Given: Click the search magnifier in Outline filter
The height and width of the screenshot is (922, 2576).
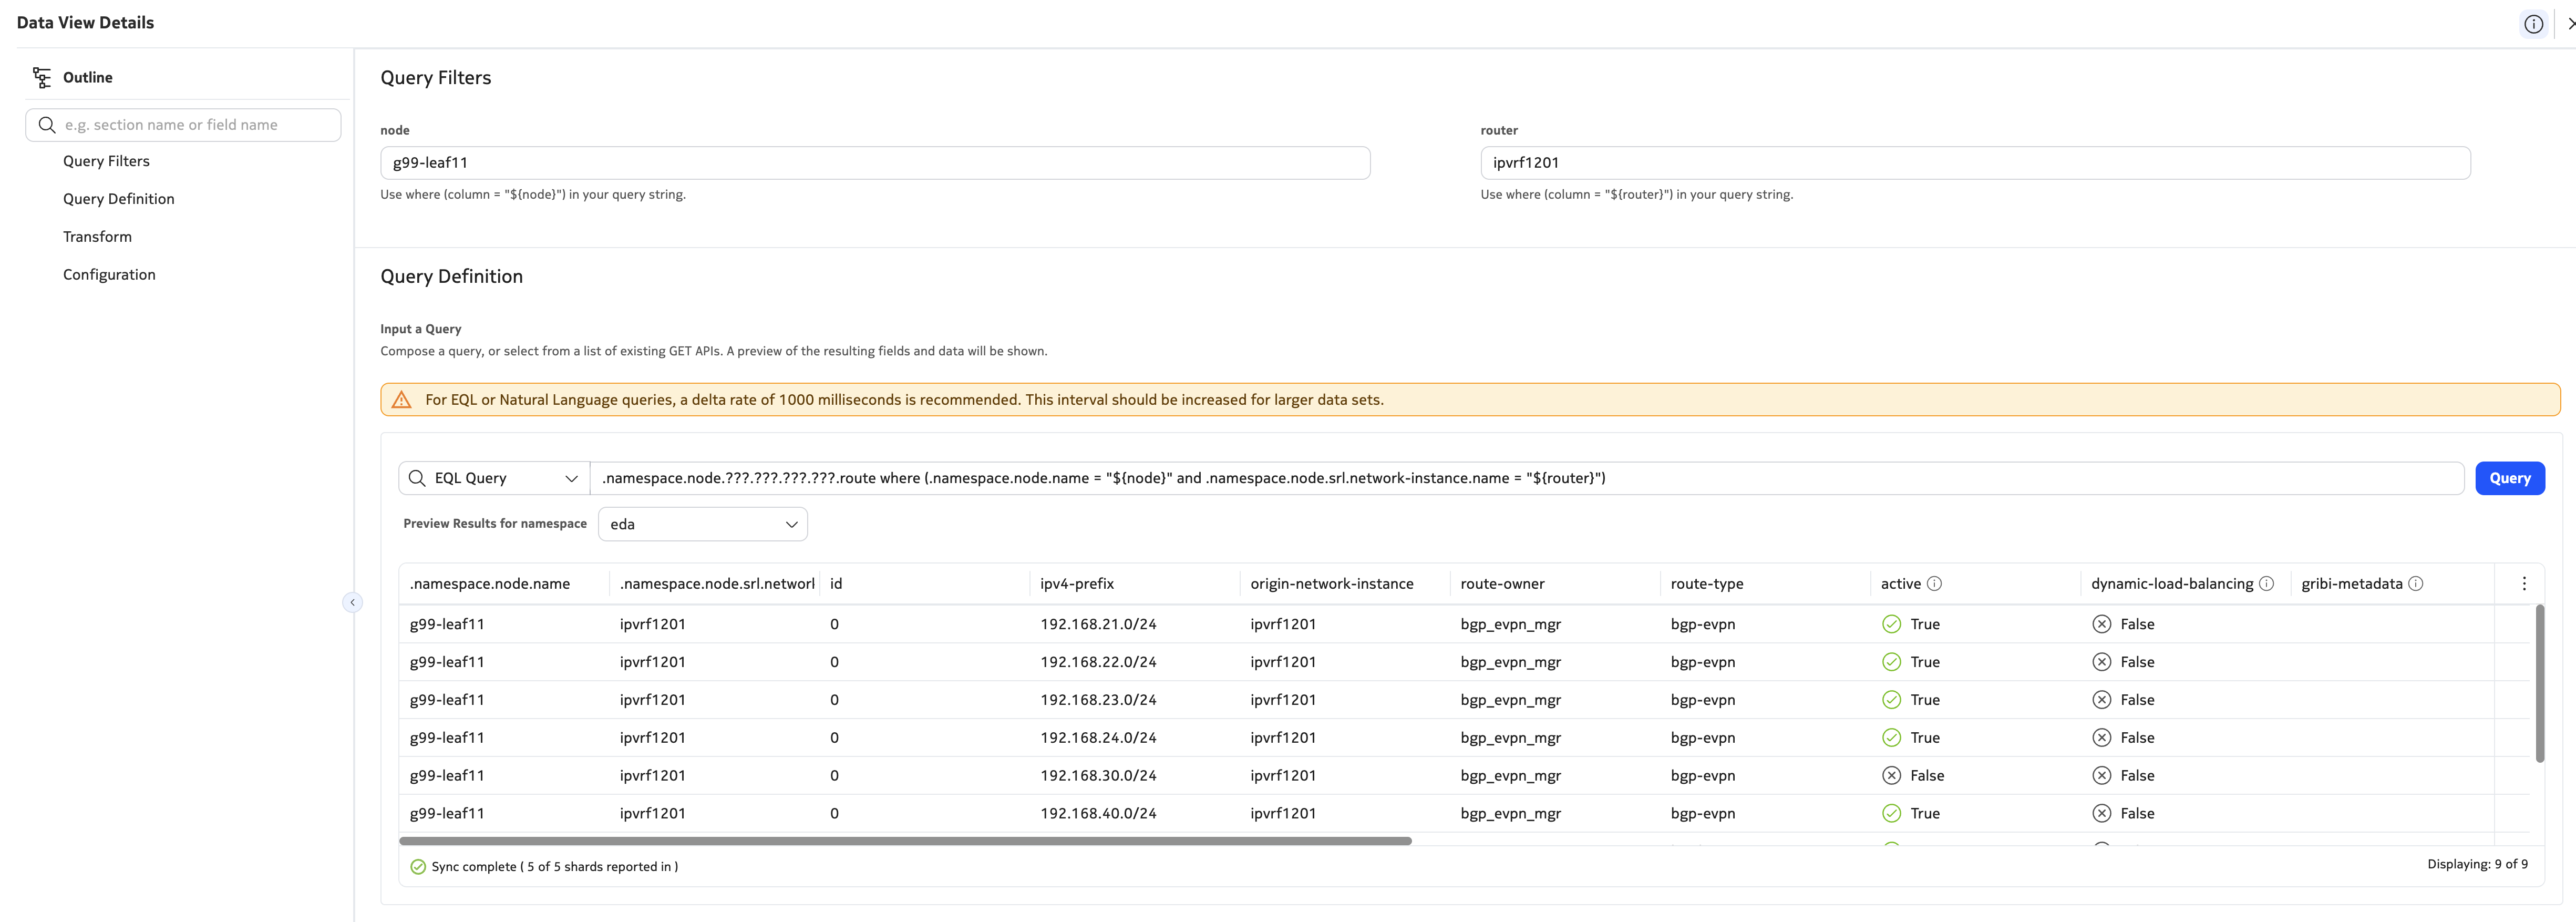Looking at the screenshot, I should tap(47, 125).
